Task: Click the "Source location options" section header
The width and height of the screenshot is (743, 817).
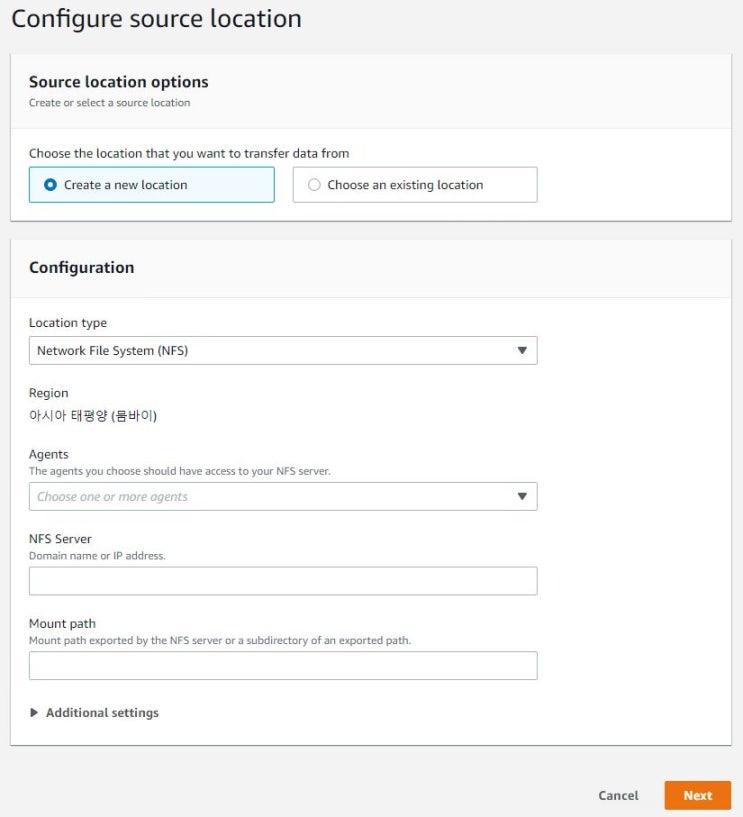Action: tap(119, 82)
